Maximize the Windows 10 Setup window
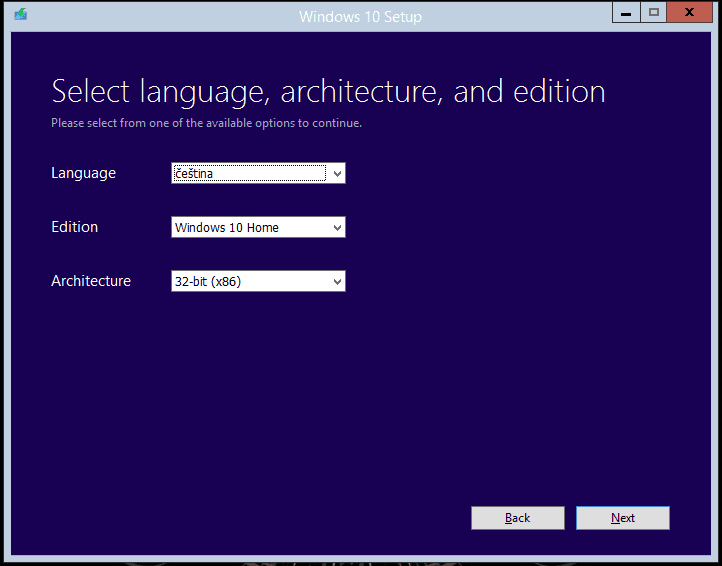Screen dimensions: 722x566 click(x=653, y=12)
